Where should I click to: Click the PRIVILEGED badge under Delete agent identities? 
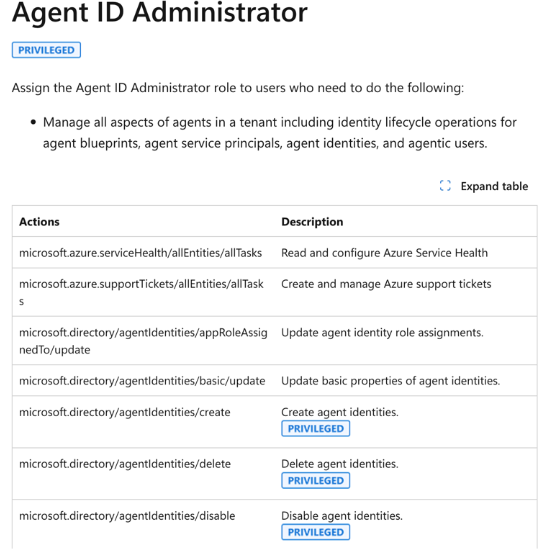[x=315, y=480]
